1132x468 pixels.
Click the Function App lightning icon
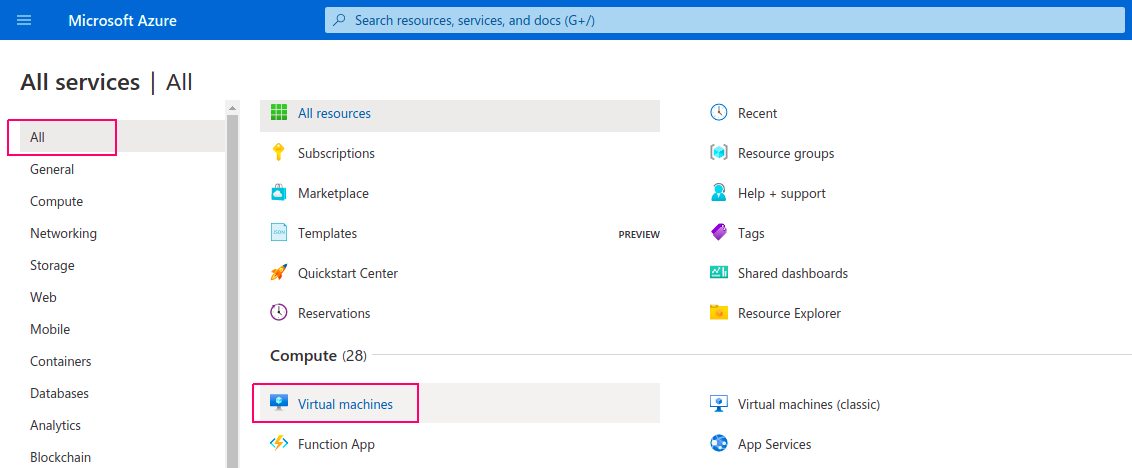click(279, 443)
